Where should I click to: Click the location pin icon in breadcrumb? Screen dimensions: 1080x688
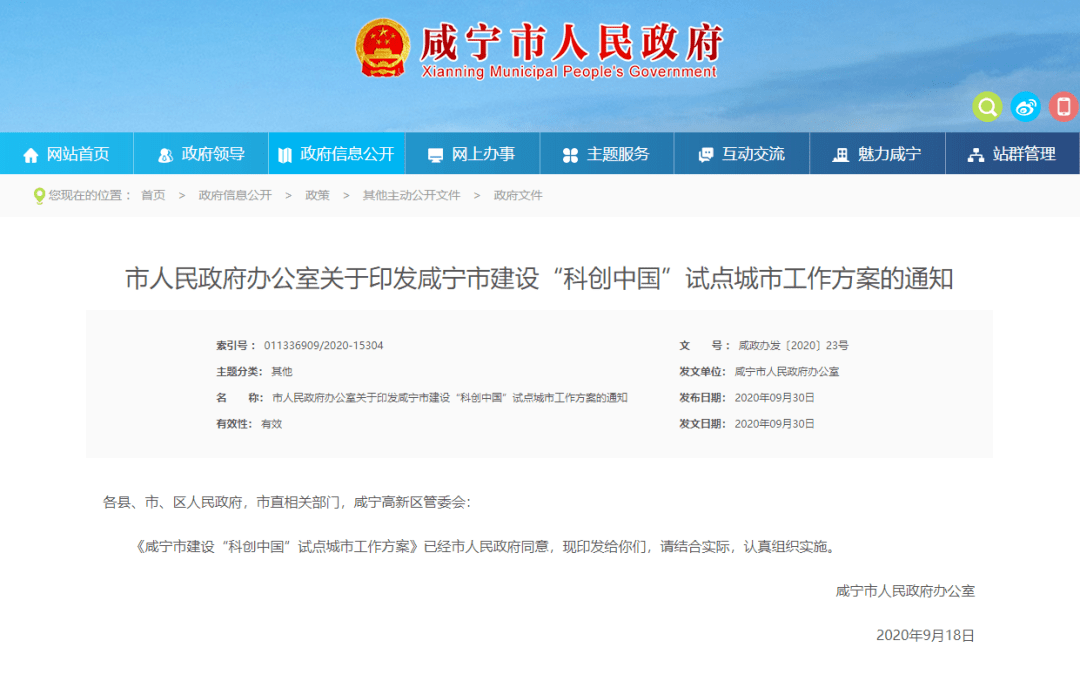pos(39,196)
